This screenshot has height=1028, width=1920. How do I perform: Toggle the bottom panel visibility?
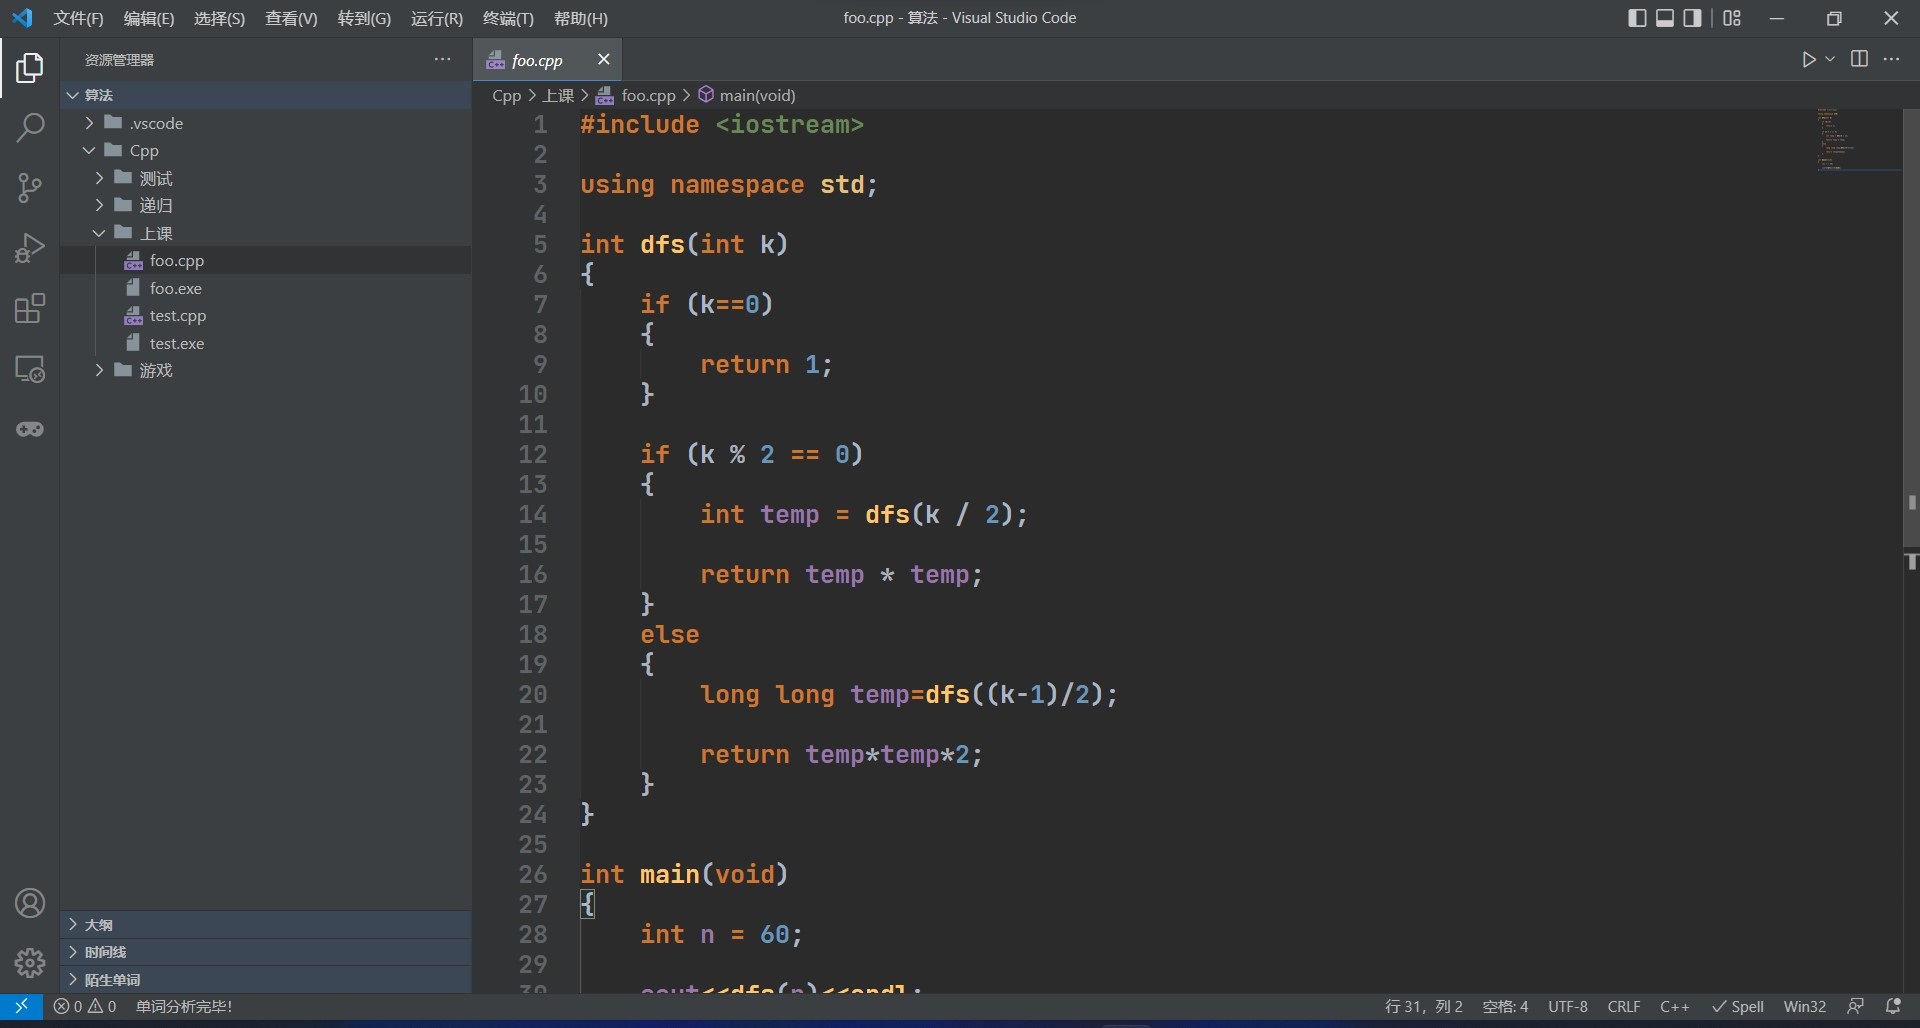pos(1664,17)
